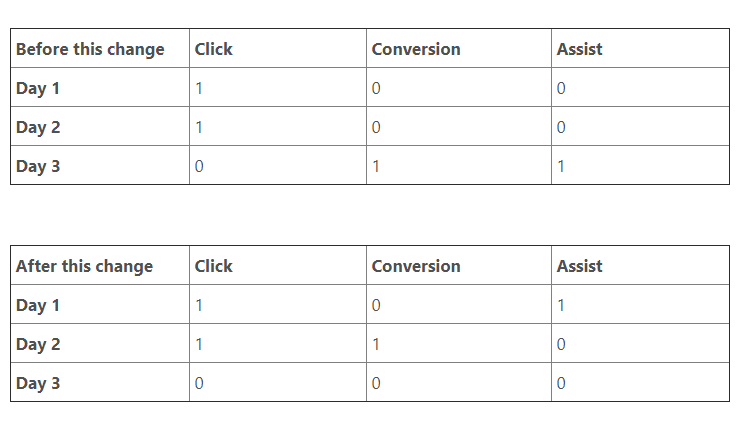Select Click column header in Before table
Viewport: 741px width, 432px height.
tap(213, 49)
